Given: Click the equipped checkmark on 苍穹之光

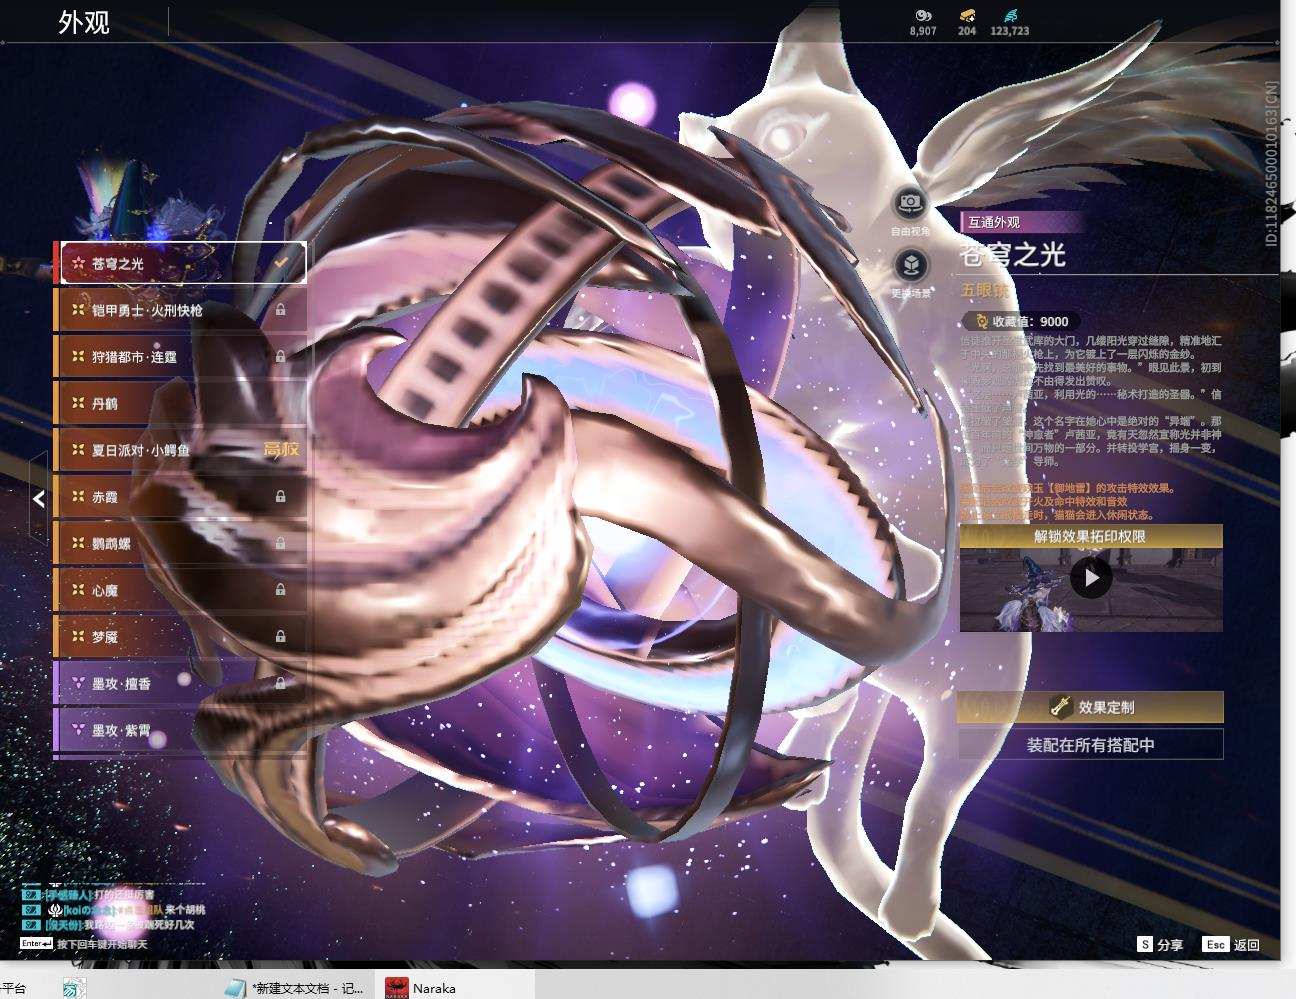Looking at the screenshot, I should click(x=282, y=263).
